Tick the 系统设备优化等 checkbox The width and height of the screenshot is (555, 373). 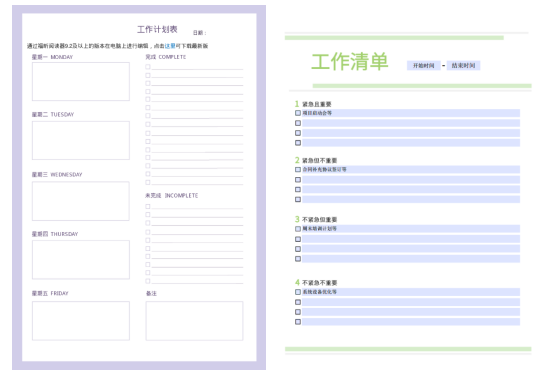(x=298, y=292)
